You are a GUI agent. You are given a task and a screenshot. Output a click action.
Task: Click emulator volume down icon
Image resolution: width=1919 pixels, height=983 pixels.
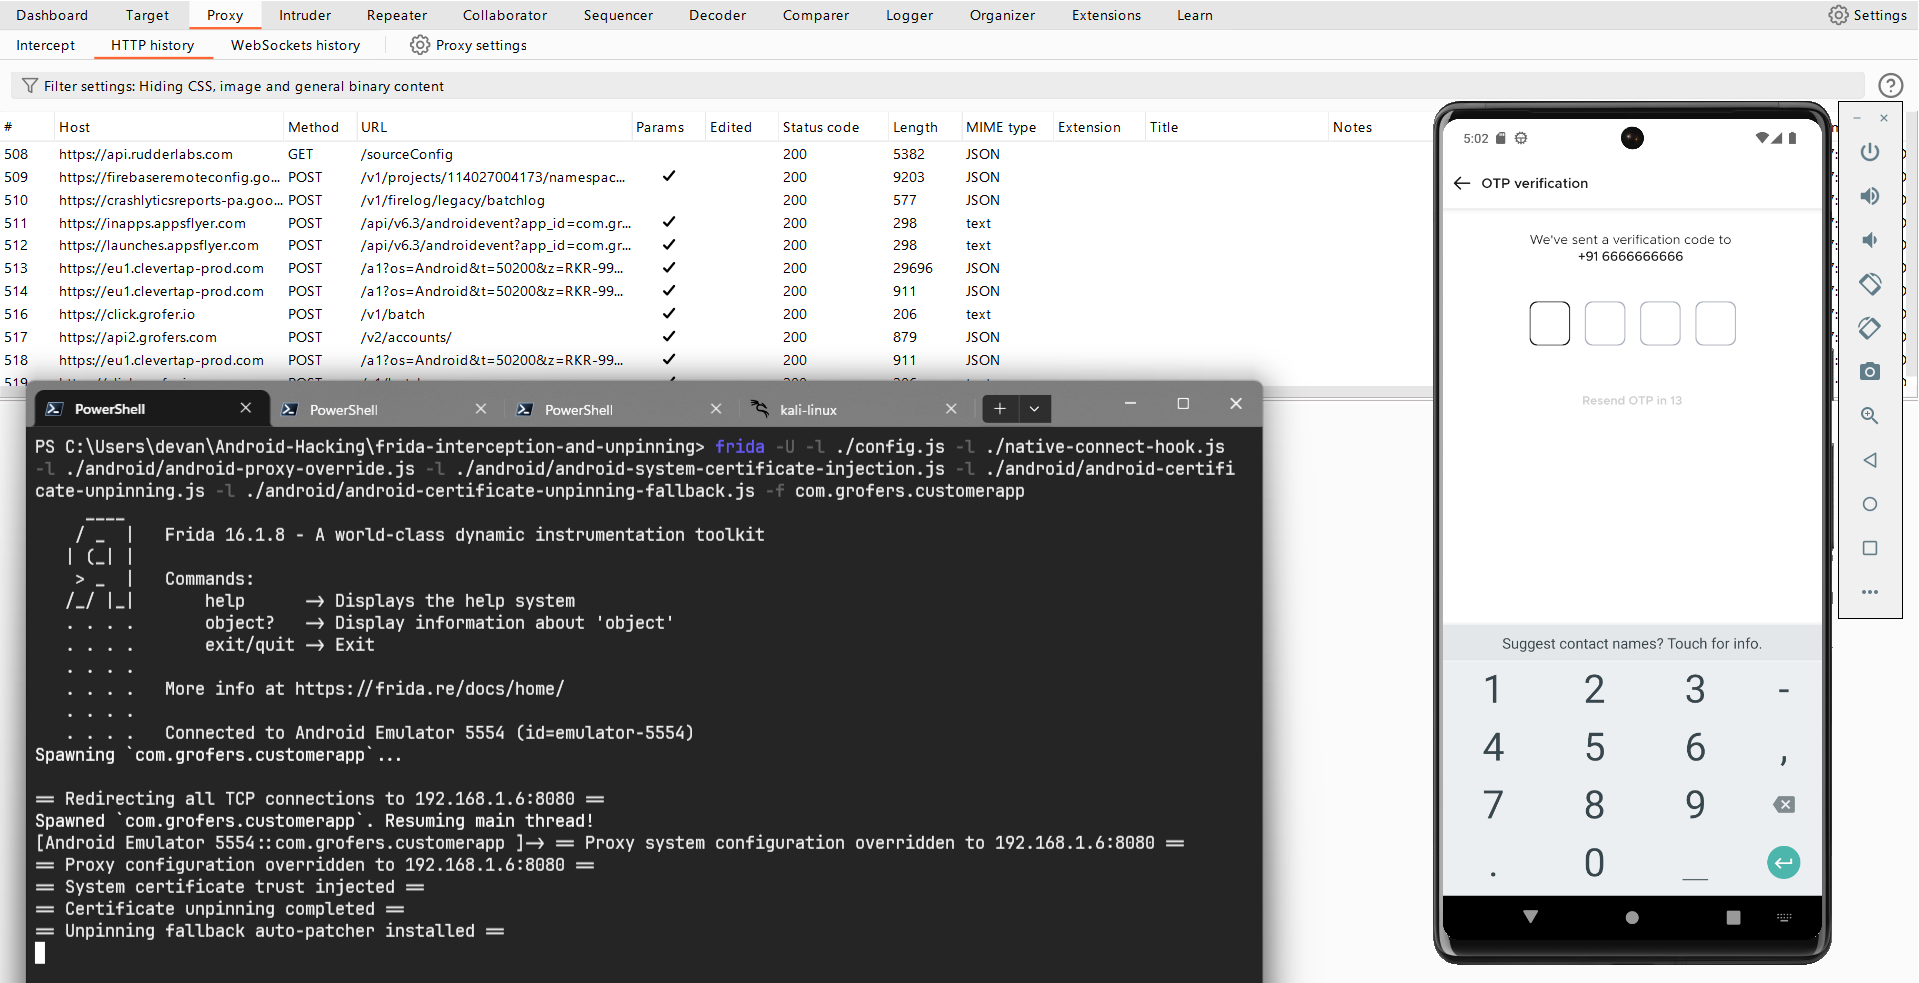click(1869, 240)
